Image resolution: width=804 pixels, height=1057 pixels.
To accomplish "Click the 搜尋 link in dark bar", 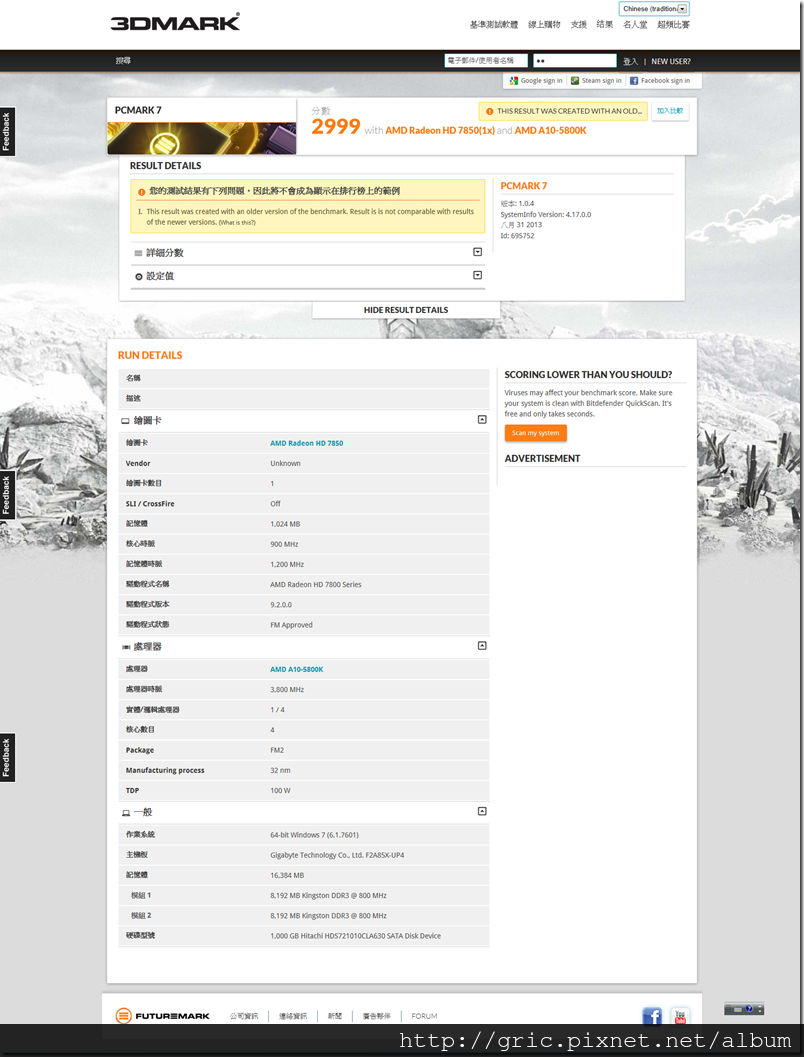I will (x=123, y=61).
